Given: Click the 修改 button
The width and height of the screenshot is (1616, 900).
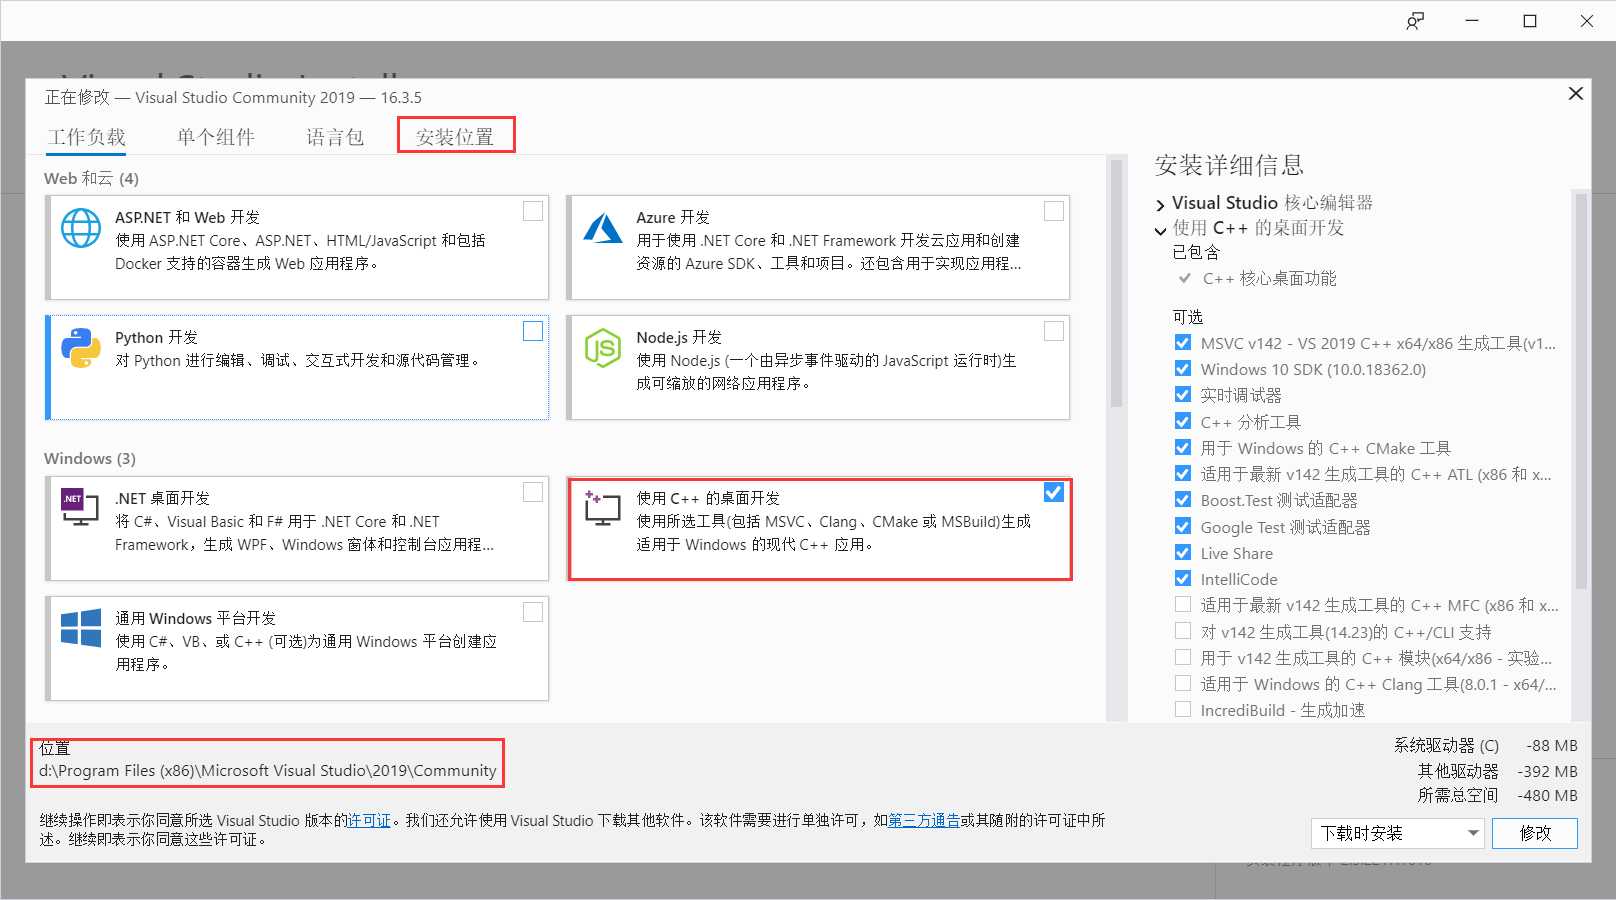Looking at the screenshot, I should click(1535, 833).
